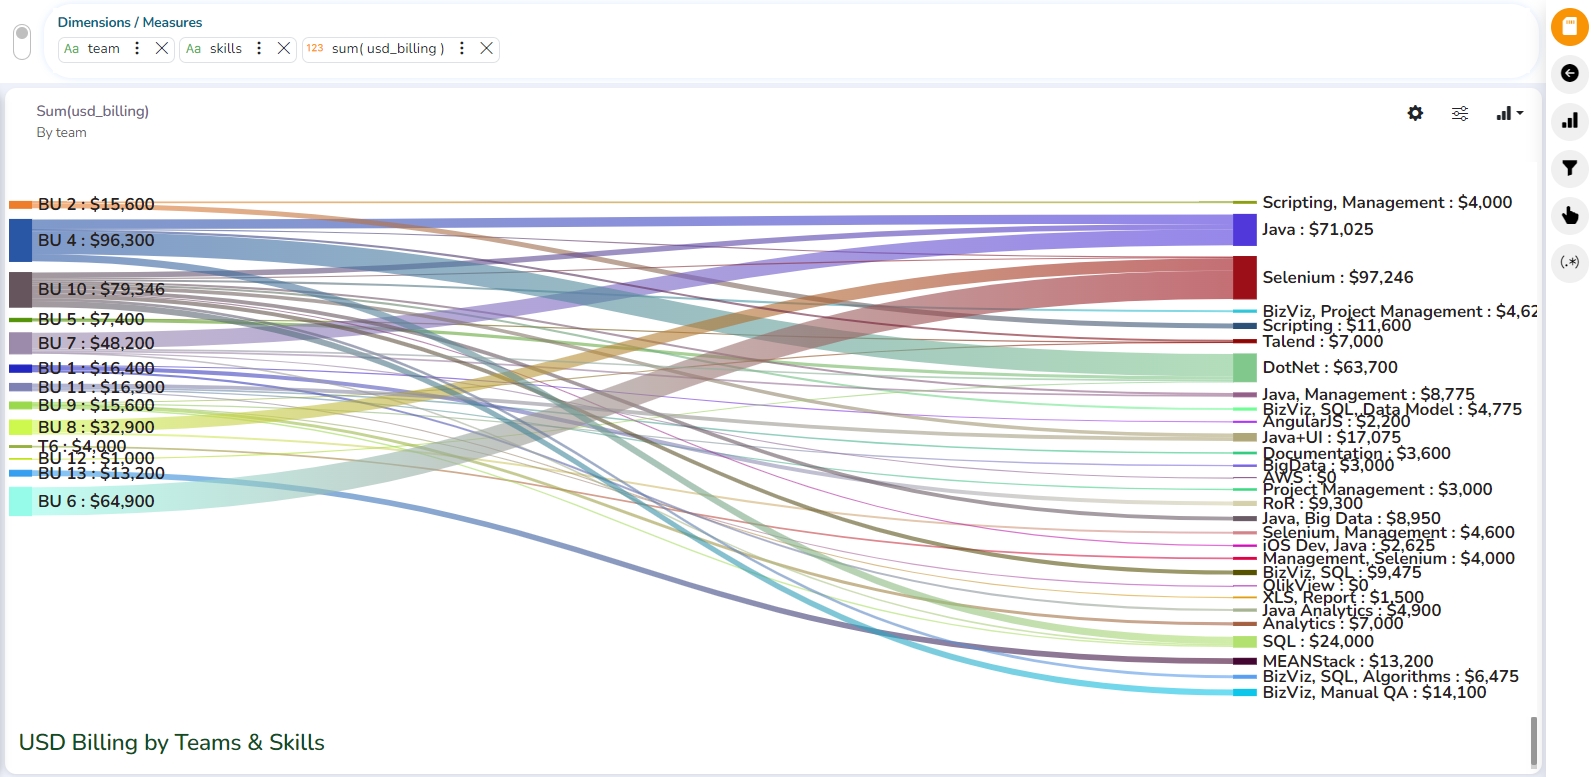This screenshot has height=777, width=1591.
Task: Click the 'Talend : $7,000' label
Action: click(1323, 341)
